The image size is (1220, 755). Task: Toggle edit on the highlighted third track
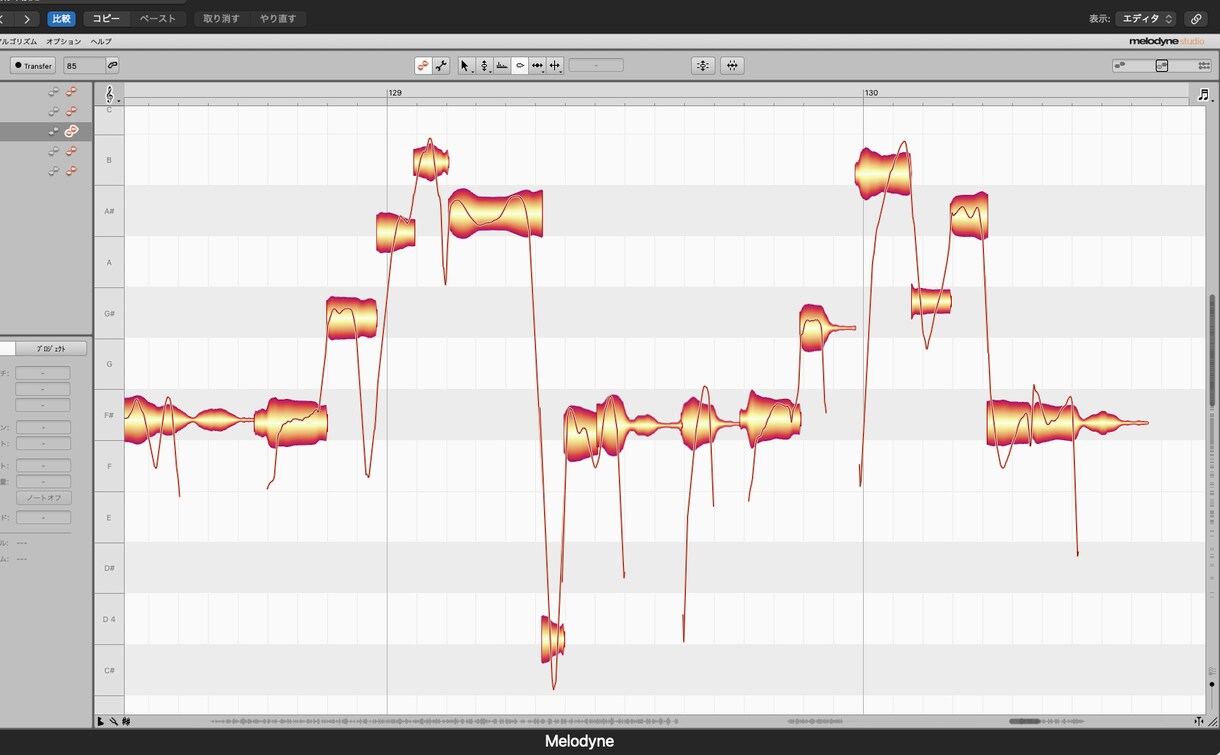click(x=71, y=131)
